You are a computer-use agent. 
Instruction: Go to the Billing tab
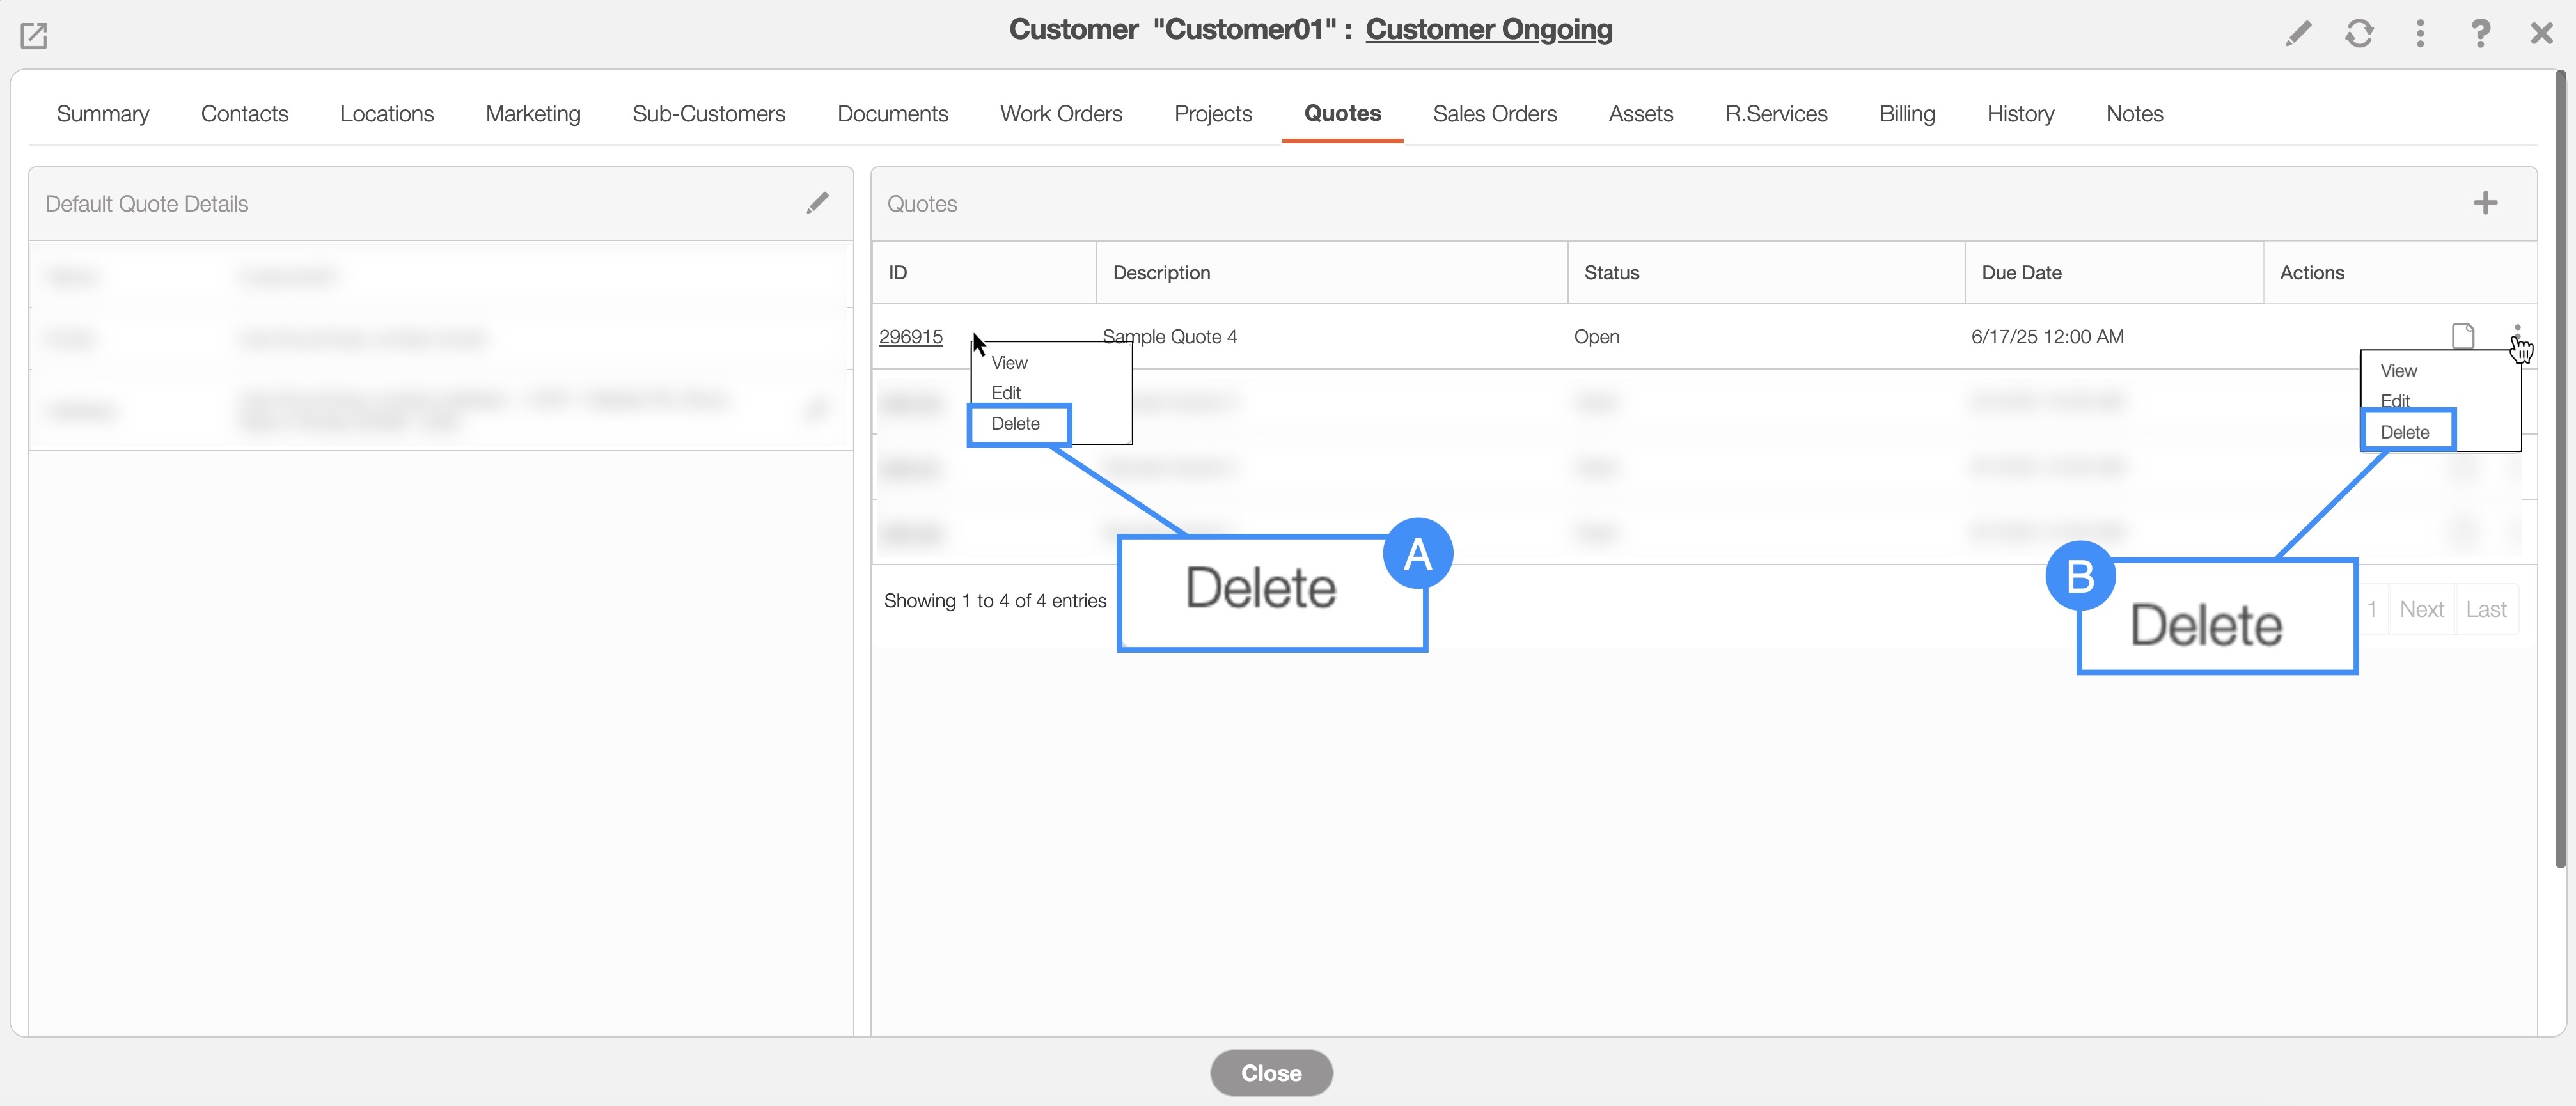pos(1906,114)
